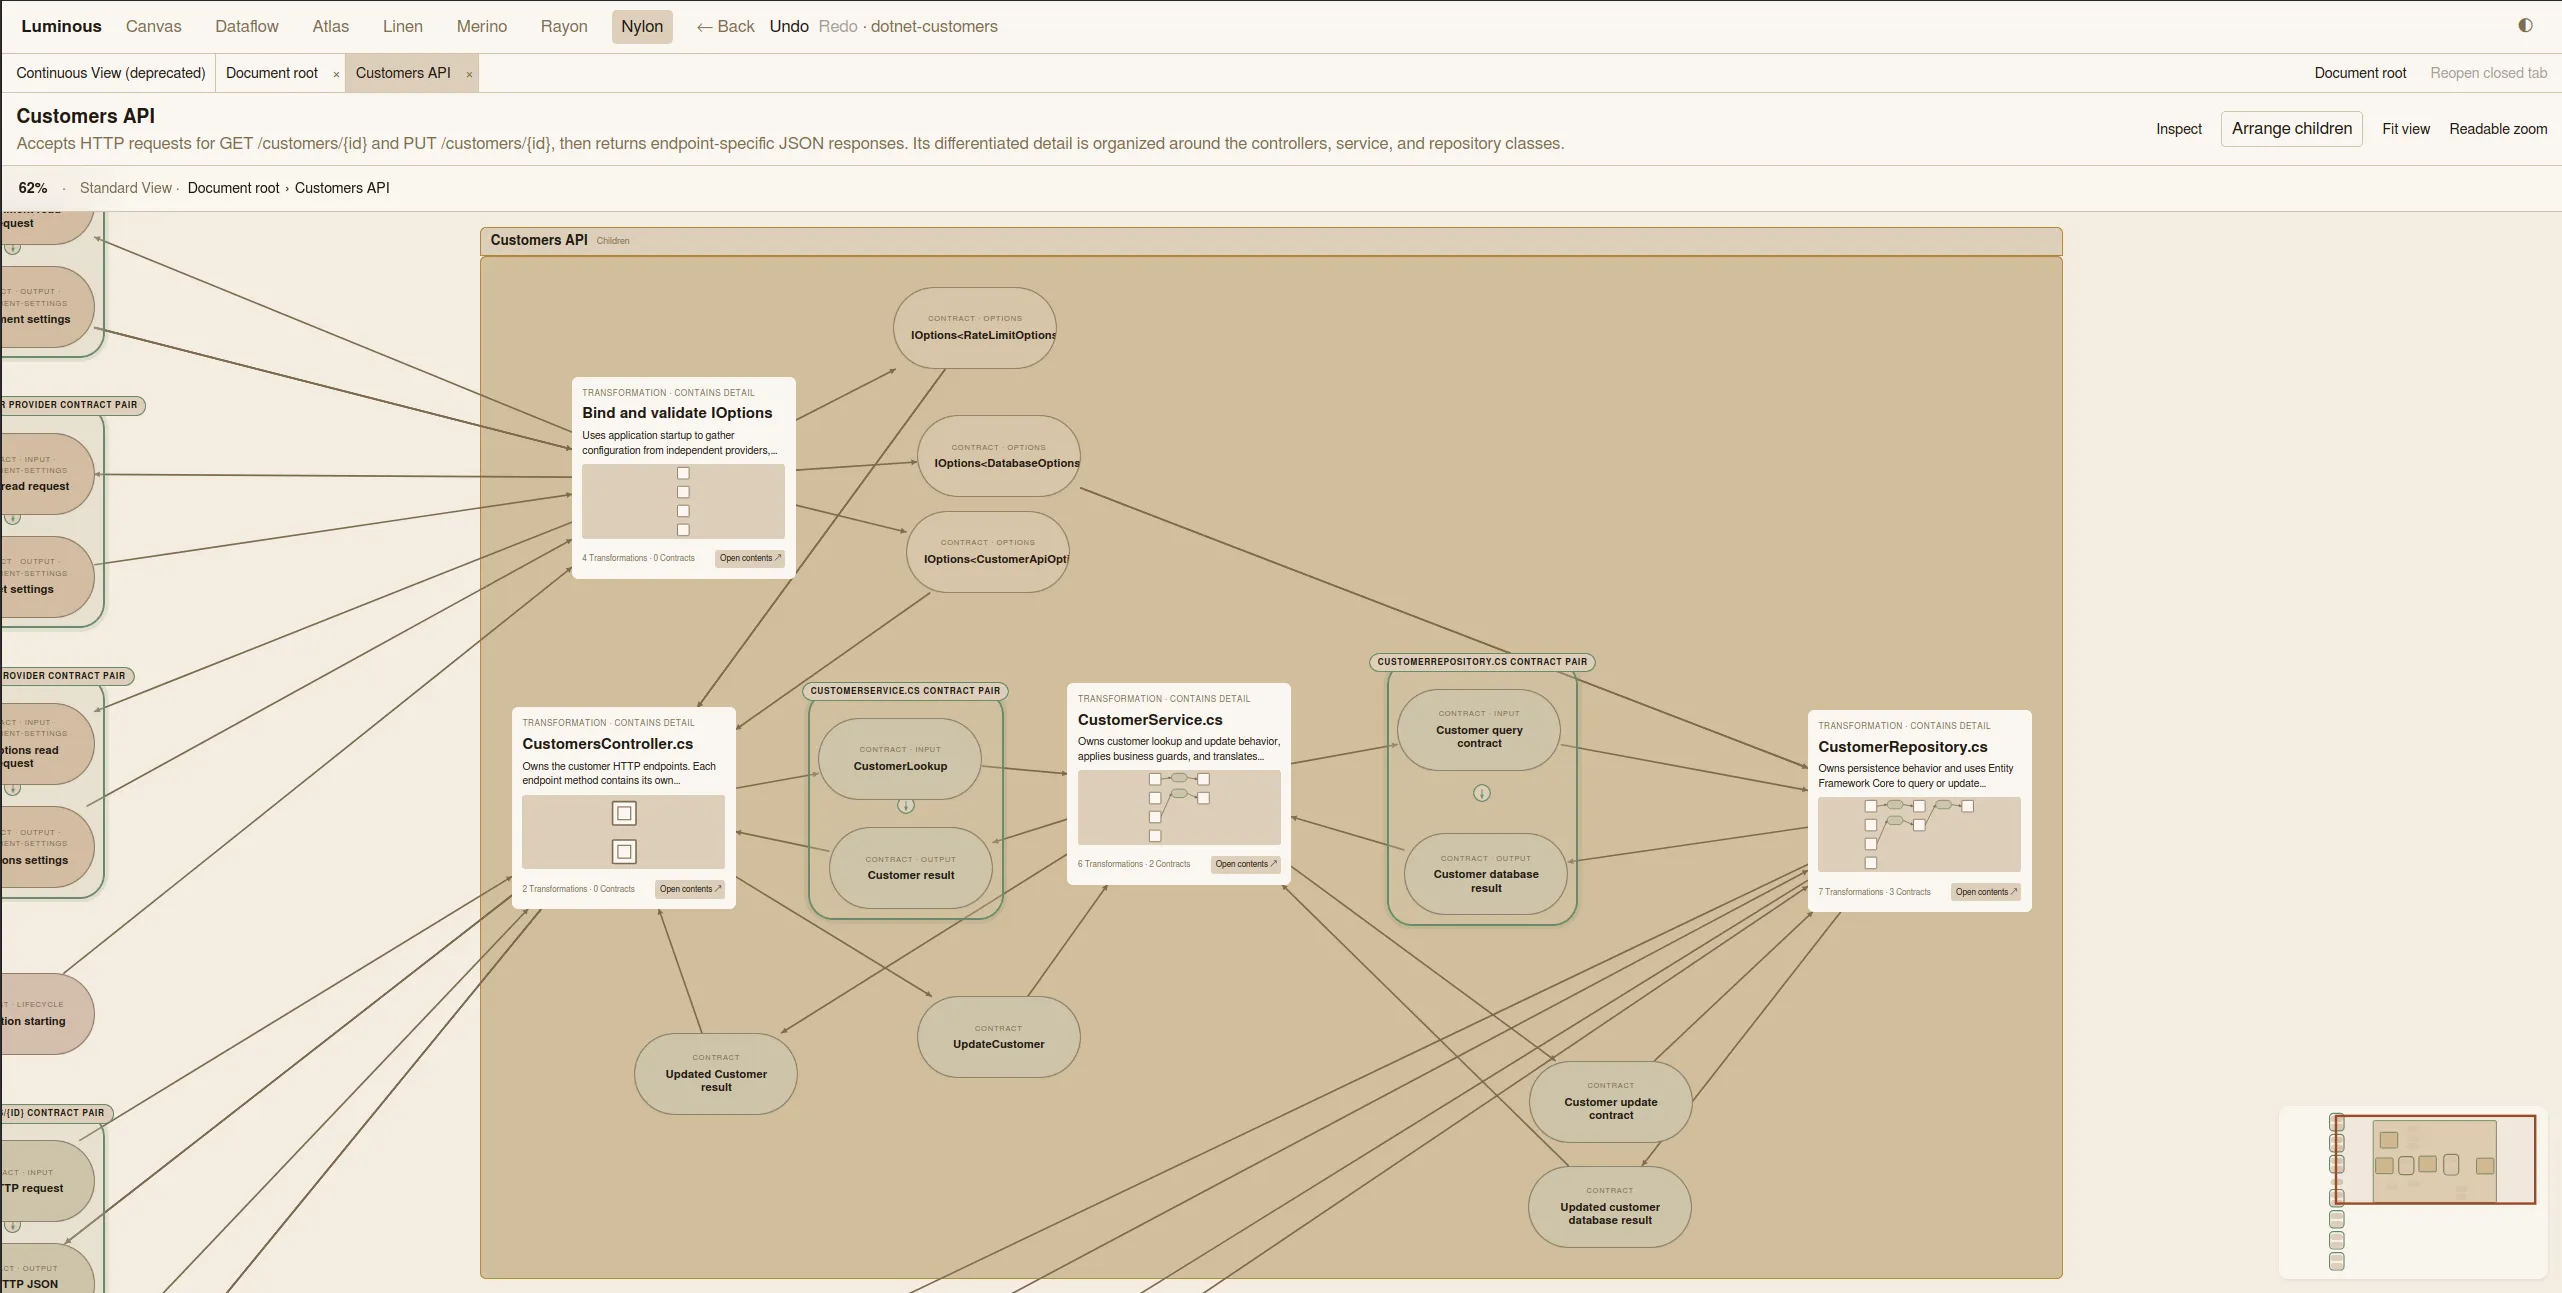The image size is (2562, 1293).
Task: Switch to the Canvas theme
Action: (153, 26)
